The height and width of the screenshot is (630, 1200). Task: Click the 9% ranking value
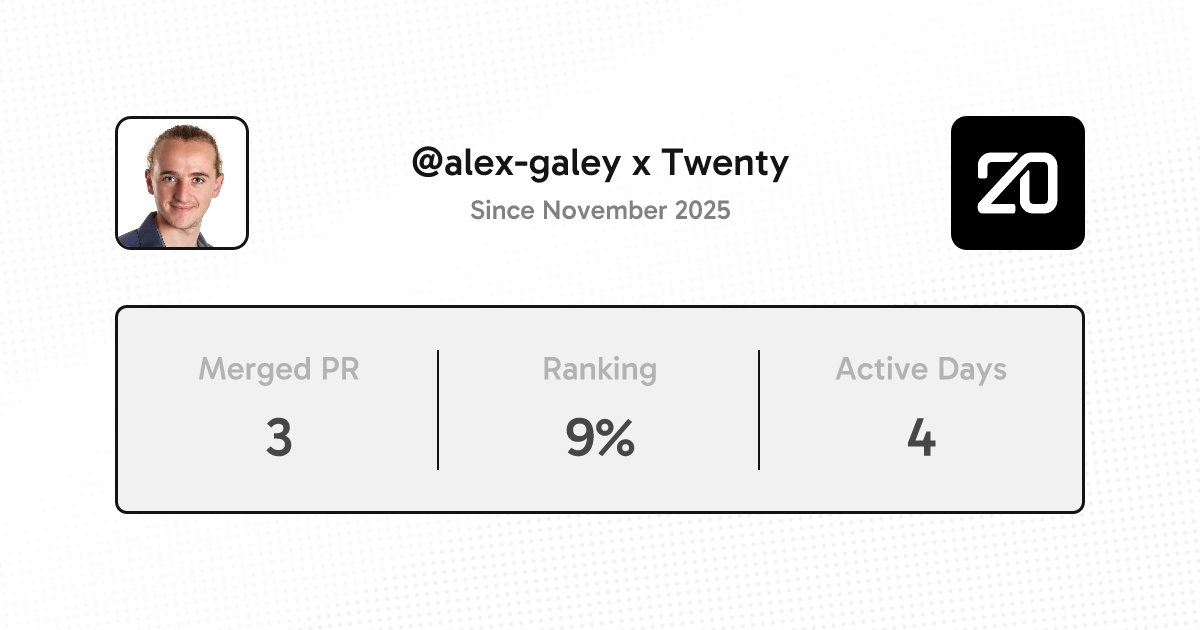tap(599, 438)
